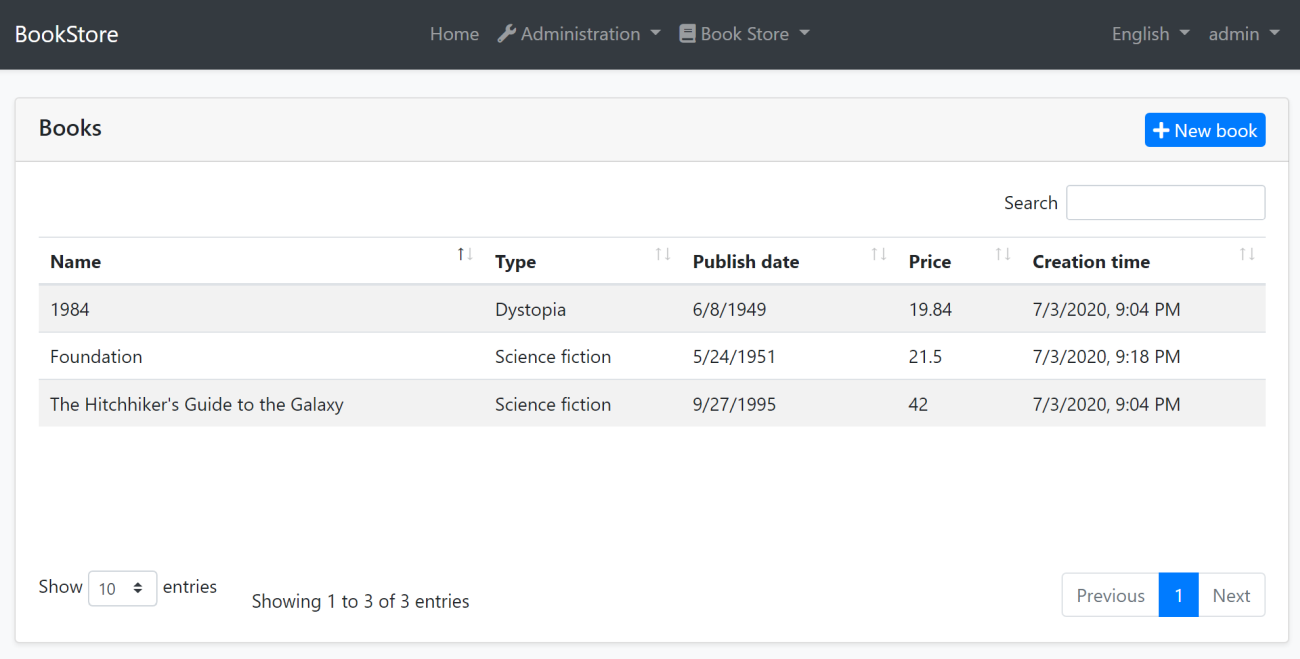The width and height of the screenshot is (1300, 659).
Task: Click Publish date sort arrows icon
Action: pyautogui.click(x=879, y=254)
